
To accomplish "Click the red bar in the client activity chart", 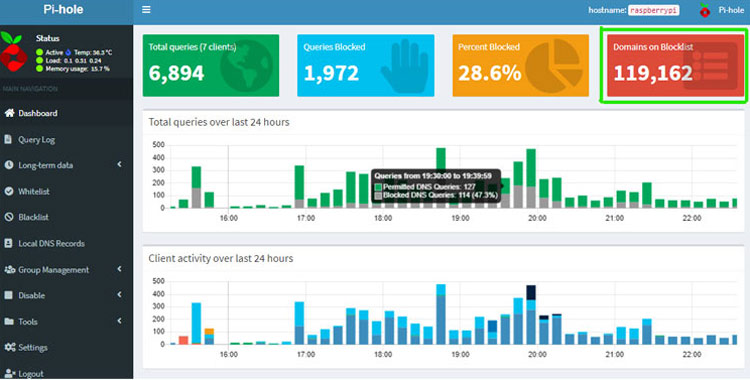I will point(183,340).
